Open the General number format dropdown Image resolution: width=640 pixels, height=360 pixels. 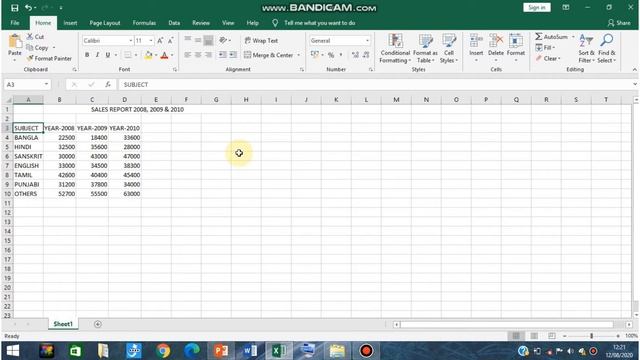coord(367,40)
